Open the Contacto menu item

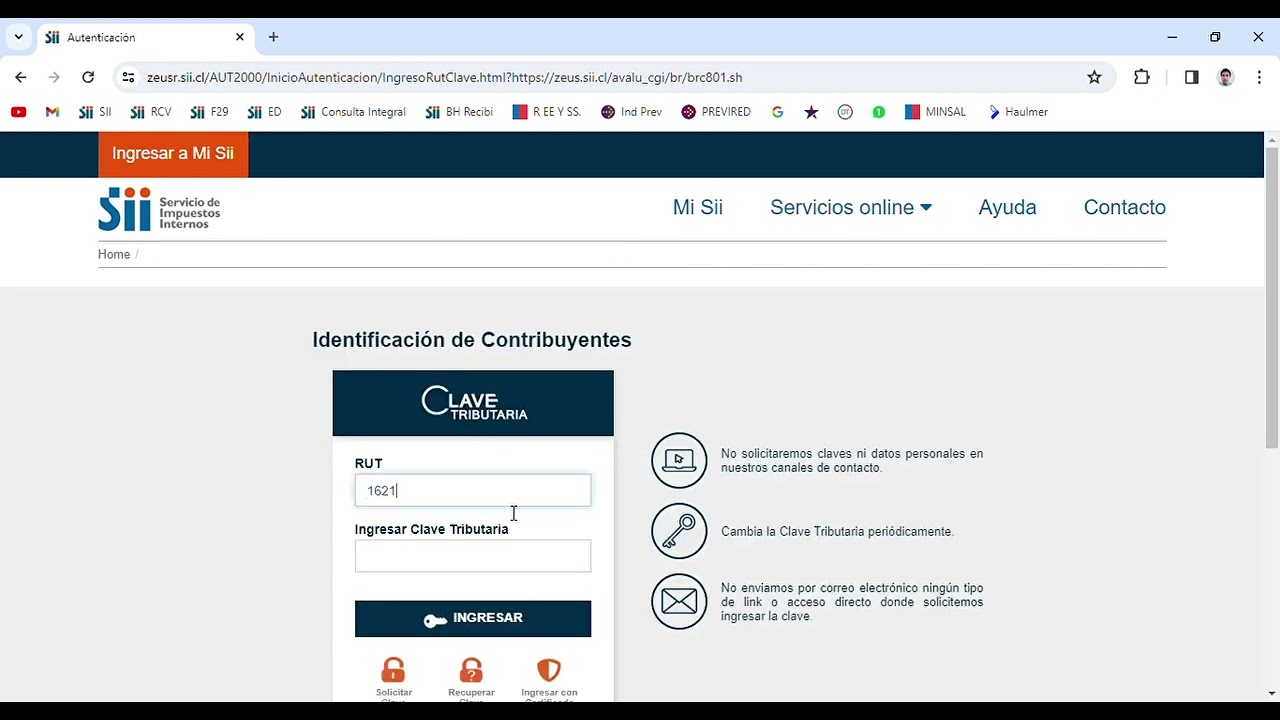pyautogui.click(x=1124, y=207)
